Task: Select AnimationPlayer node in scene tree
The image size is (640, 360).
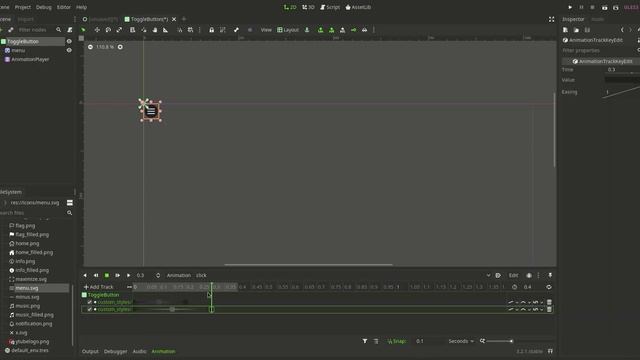Action: point(27,59)
